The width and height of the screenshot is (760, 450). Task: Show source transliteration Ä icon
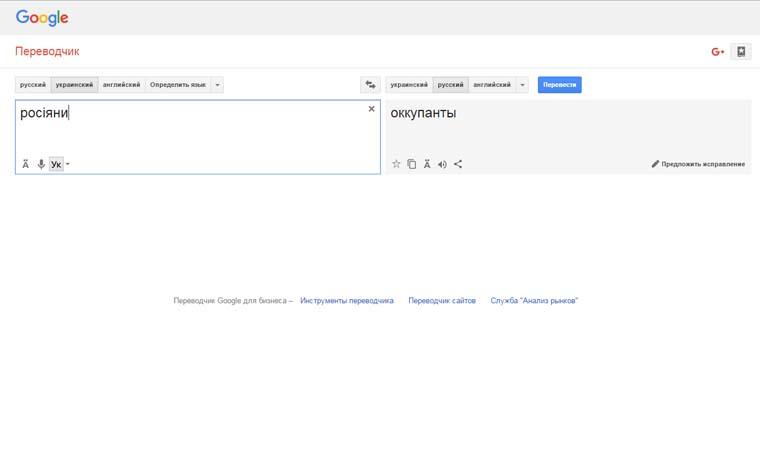click(x=26, y=164)
